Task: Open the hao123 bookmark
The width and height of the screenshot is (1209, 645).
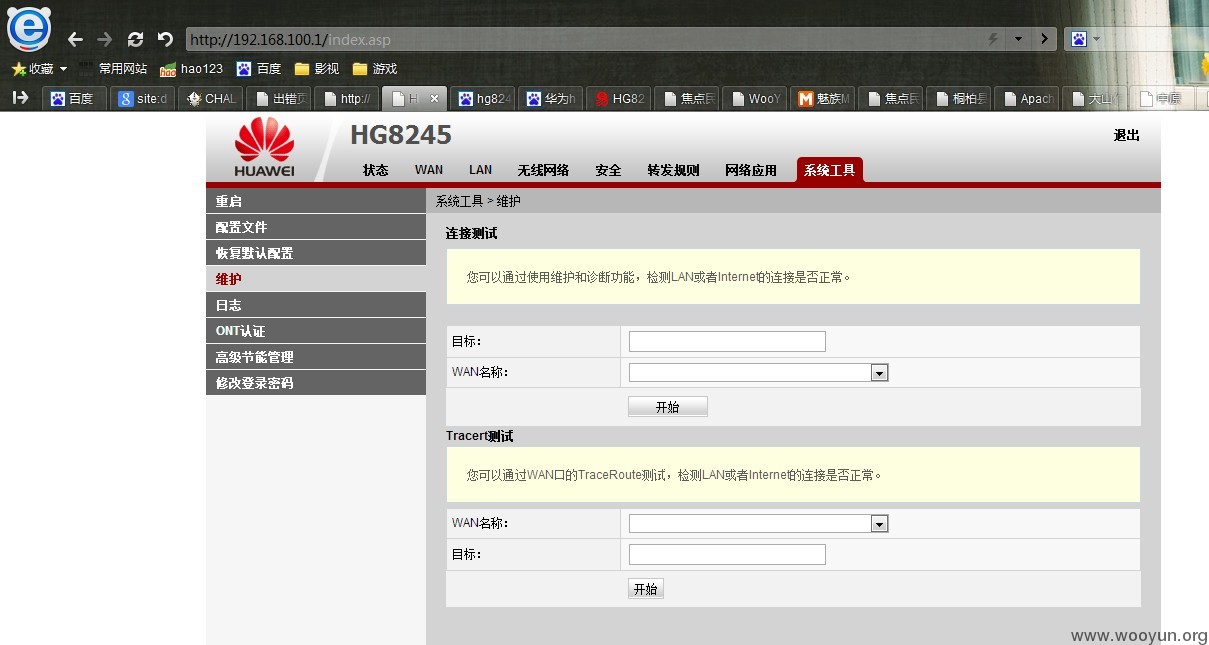Action: [x=192, y=69]
